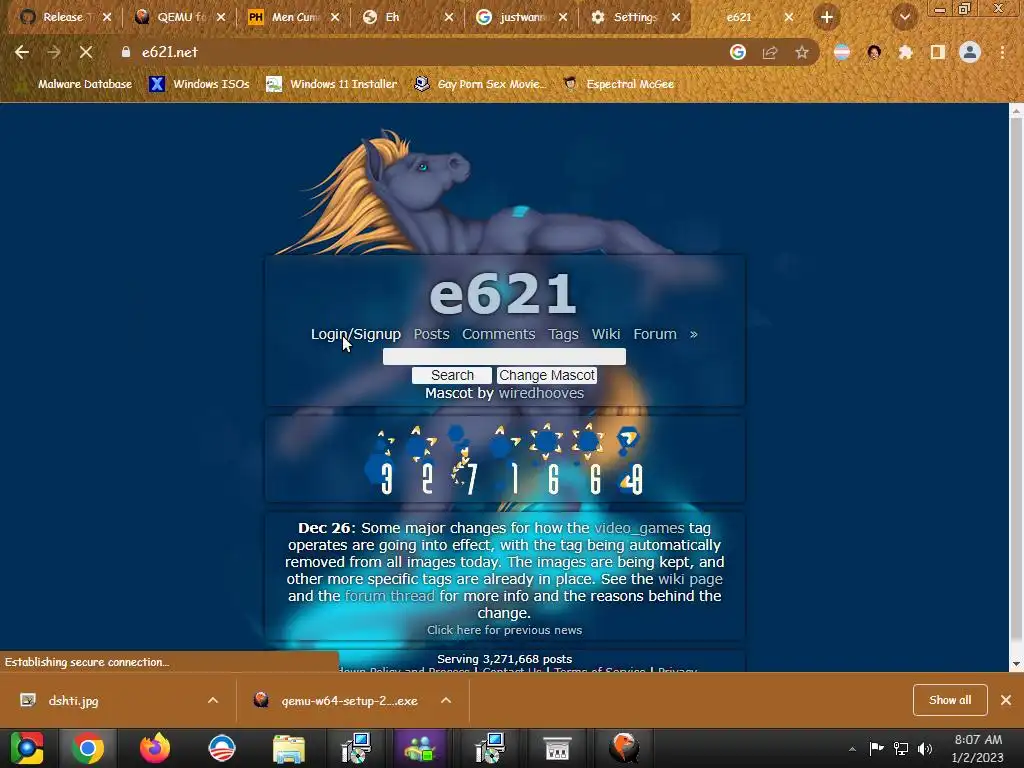
Task: Open the video_games tag link
Action: [639, 528]
